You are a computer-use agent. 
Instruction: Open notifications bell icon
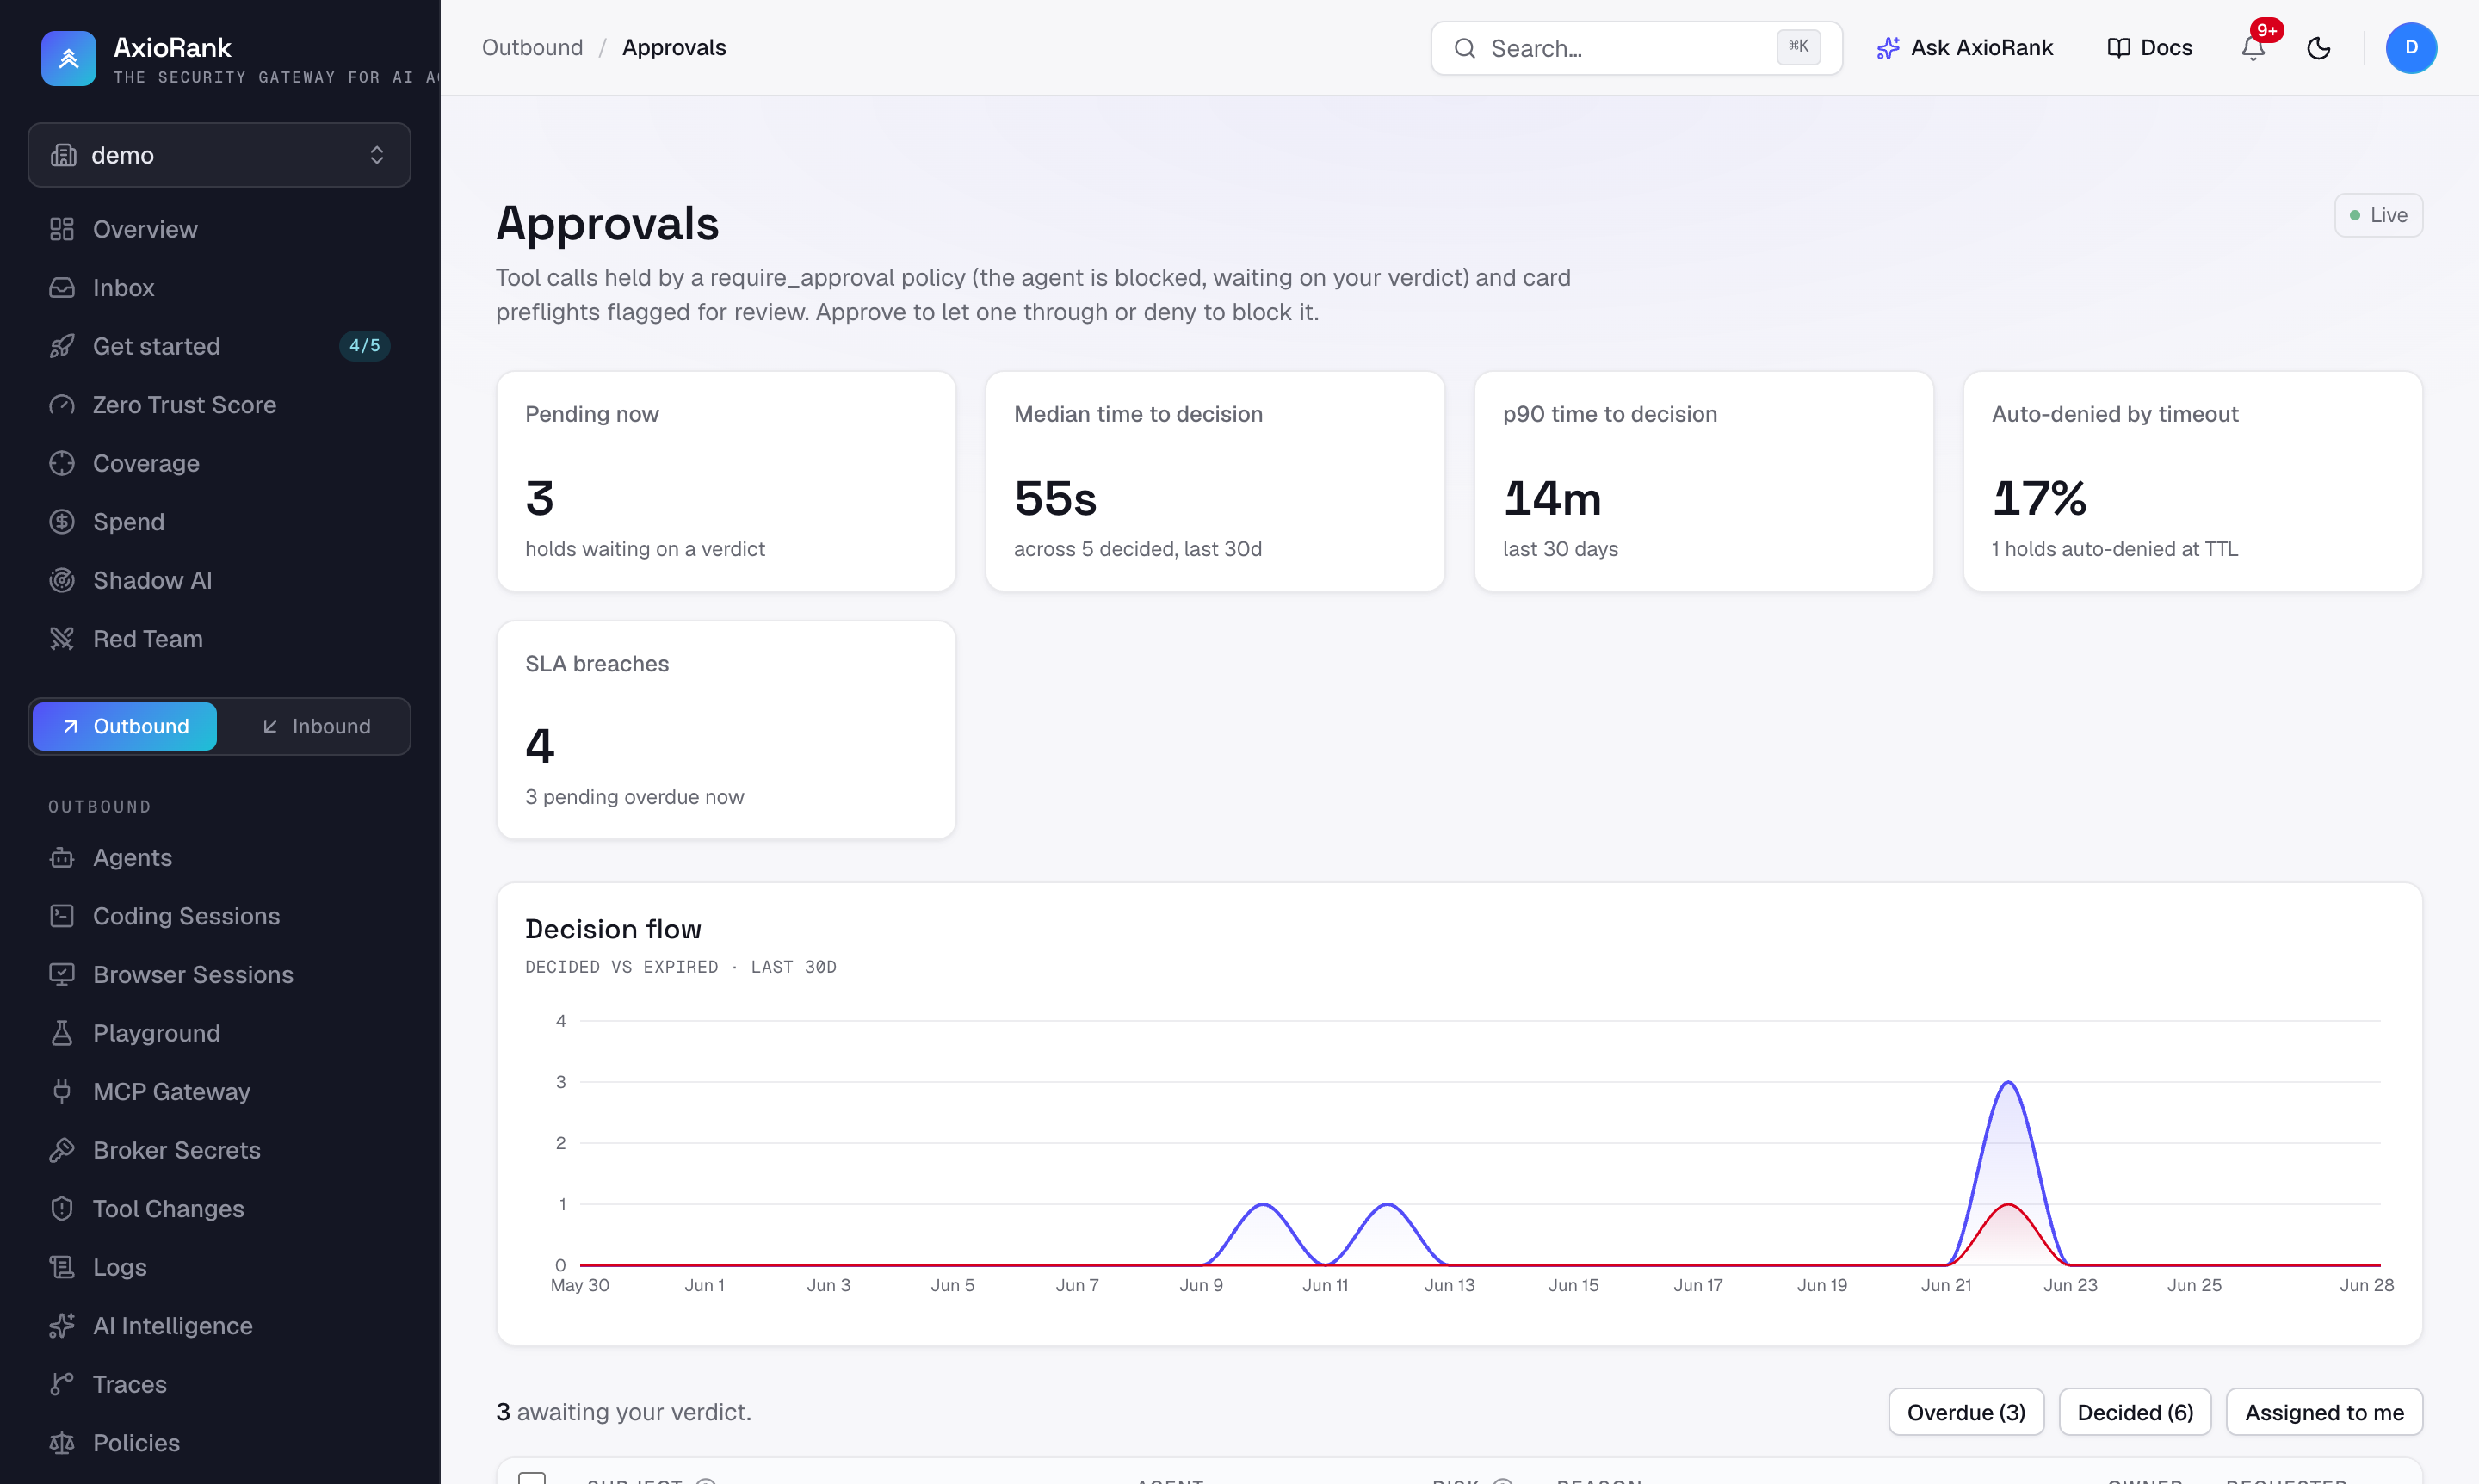2253,48
